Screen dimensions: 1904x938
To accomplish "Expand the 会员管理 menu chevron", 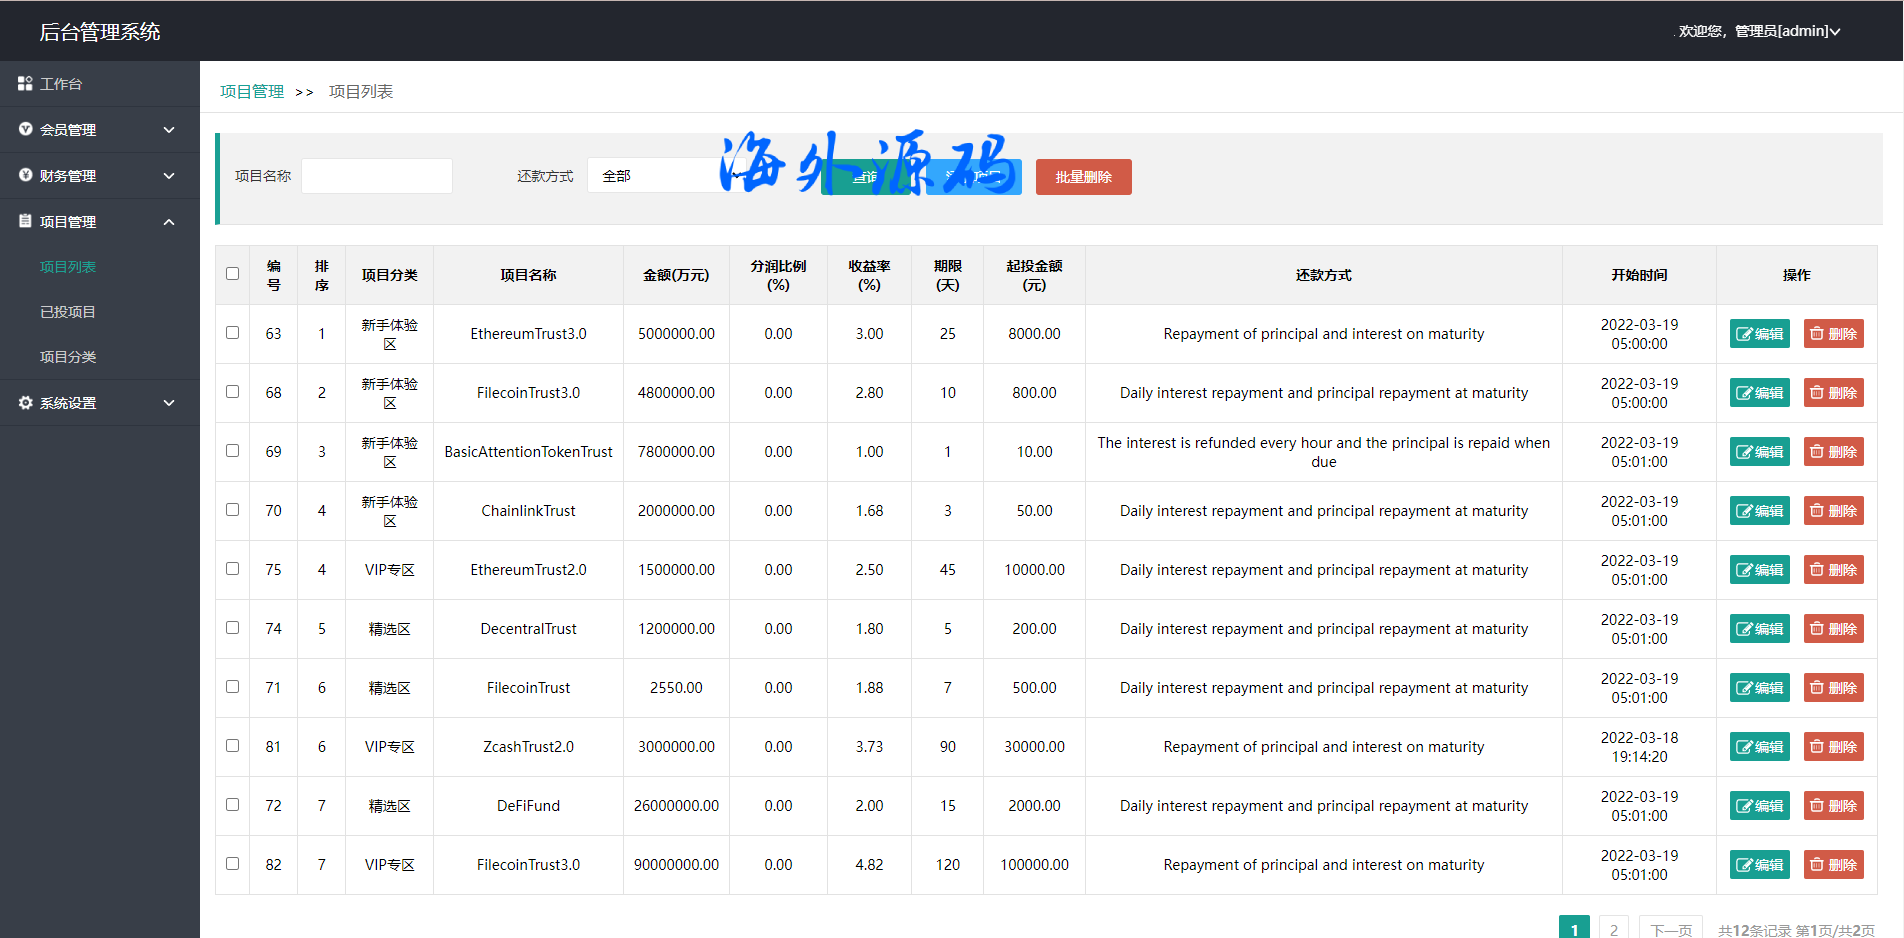I will (x=169, y=130).
